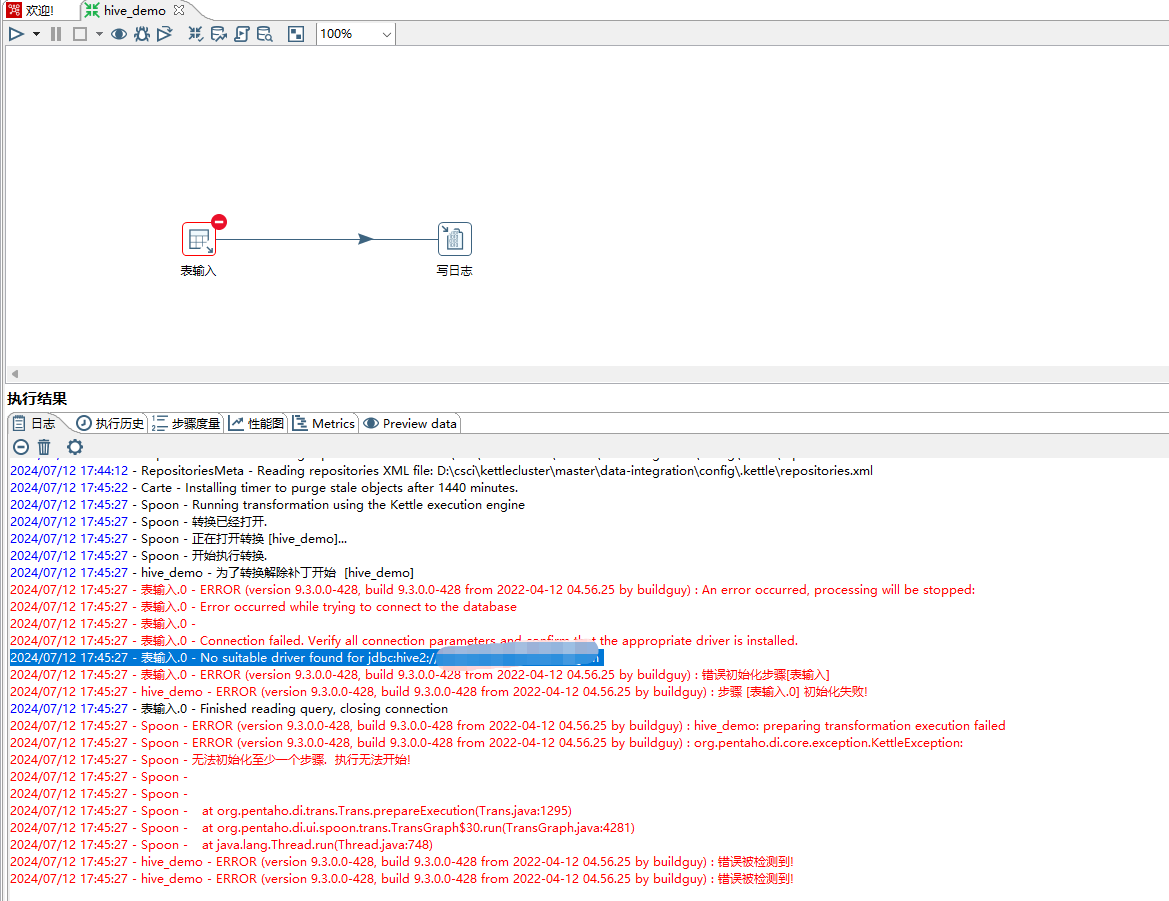Click the Explore database icon
1169x901 pixels.
(x=265, y=34)
